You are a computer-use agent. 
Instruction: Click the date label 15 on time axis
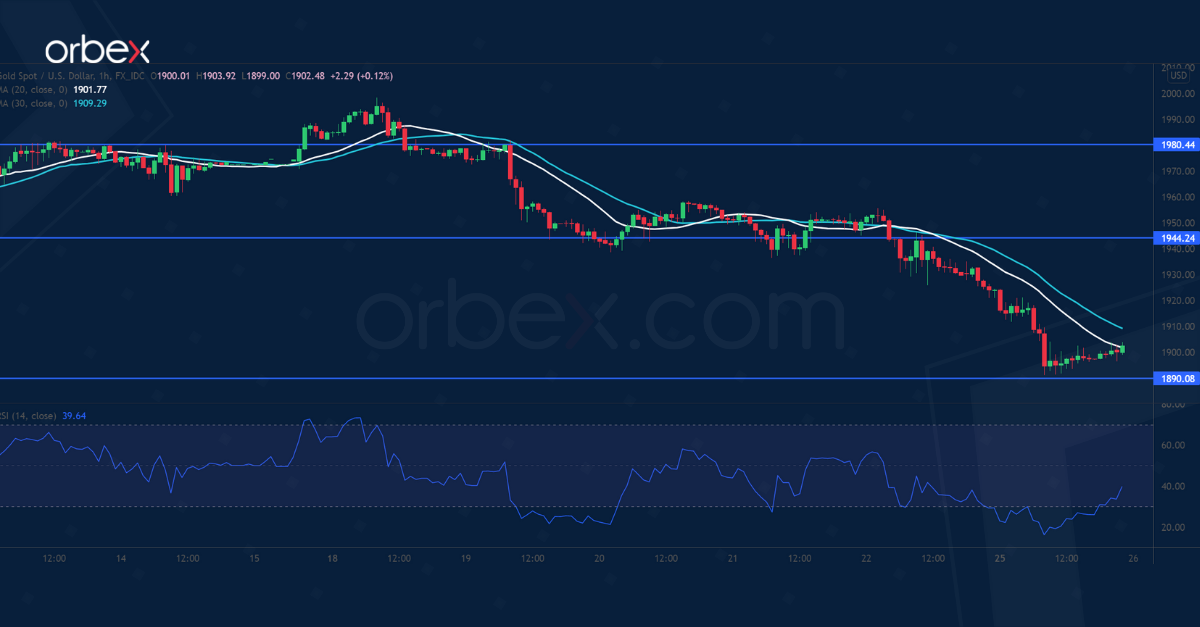pos(254,559)
